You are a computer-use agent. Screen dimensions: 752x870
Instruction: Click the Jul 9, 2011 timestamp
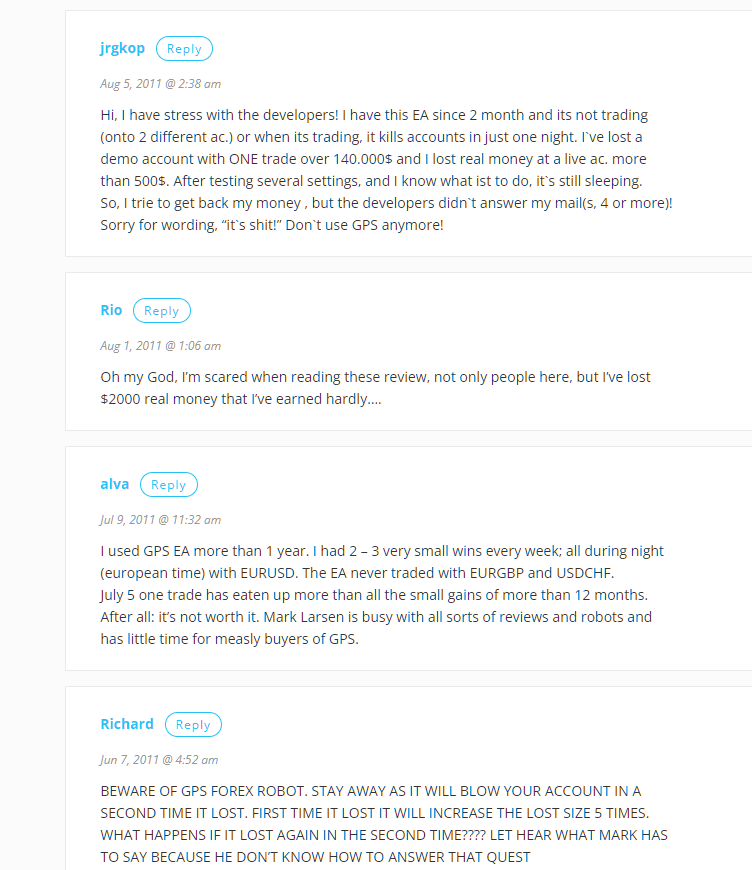pos(160,520)
